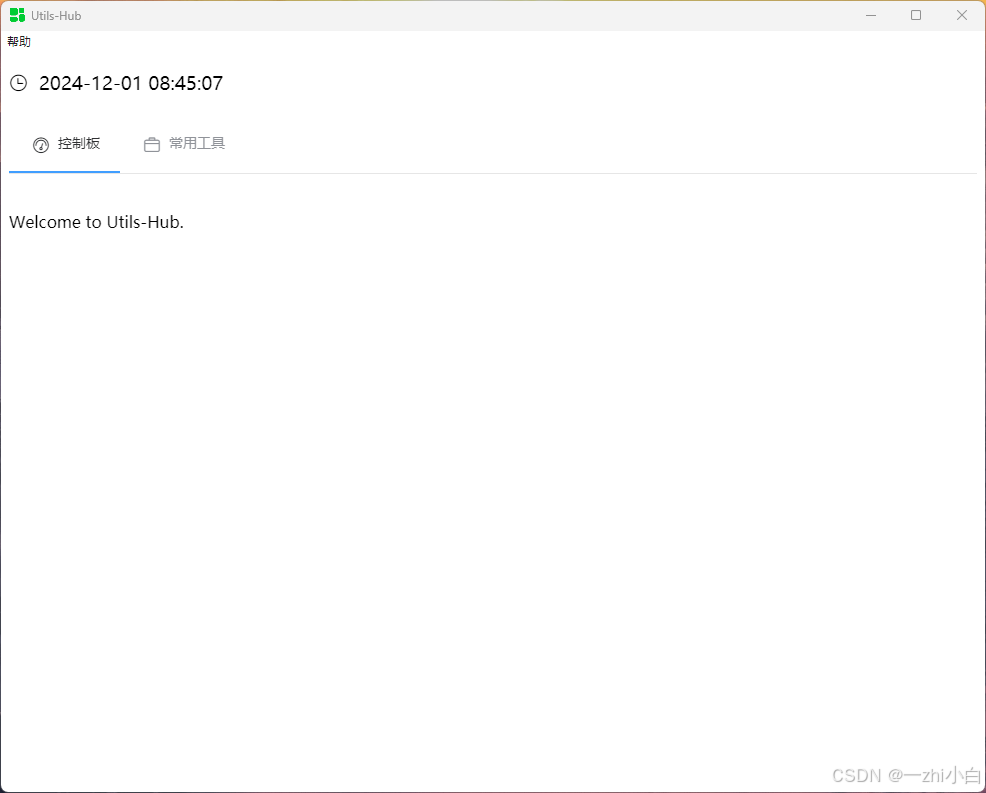
Task: Click the date-time text 2024-12-01 08:45:07
Action: tap(131, 83)
